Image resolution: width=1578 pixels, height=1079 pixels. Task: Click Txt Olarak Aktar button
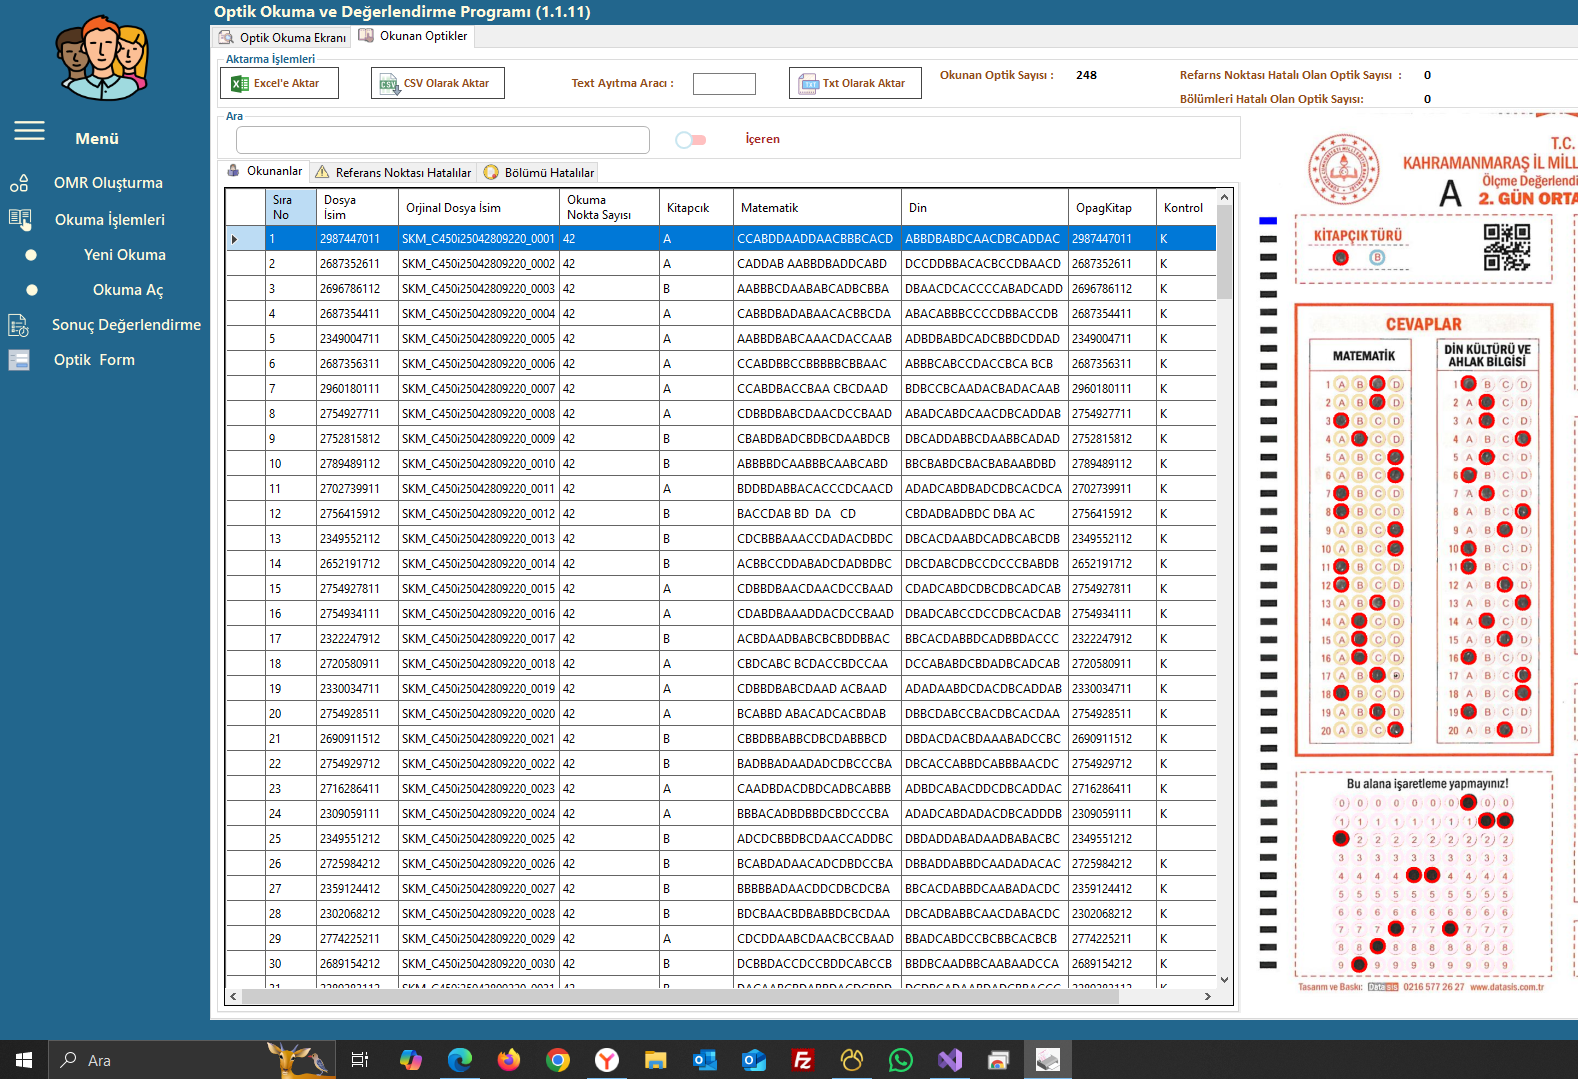(855, 83)
